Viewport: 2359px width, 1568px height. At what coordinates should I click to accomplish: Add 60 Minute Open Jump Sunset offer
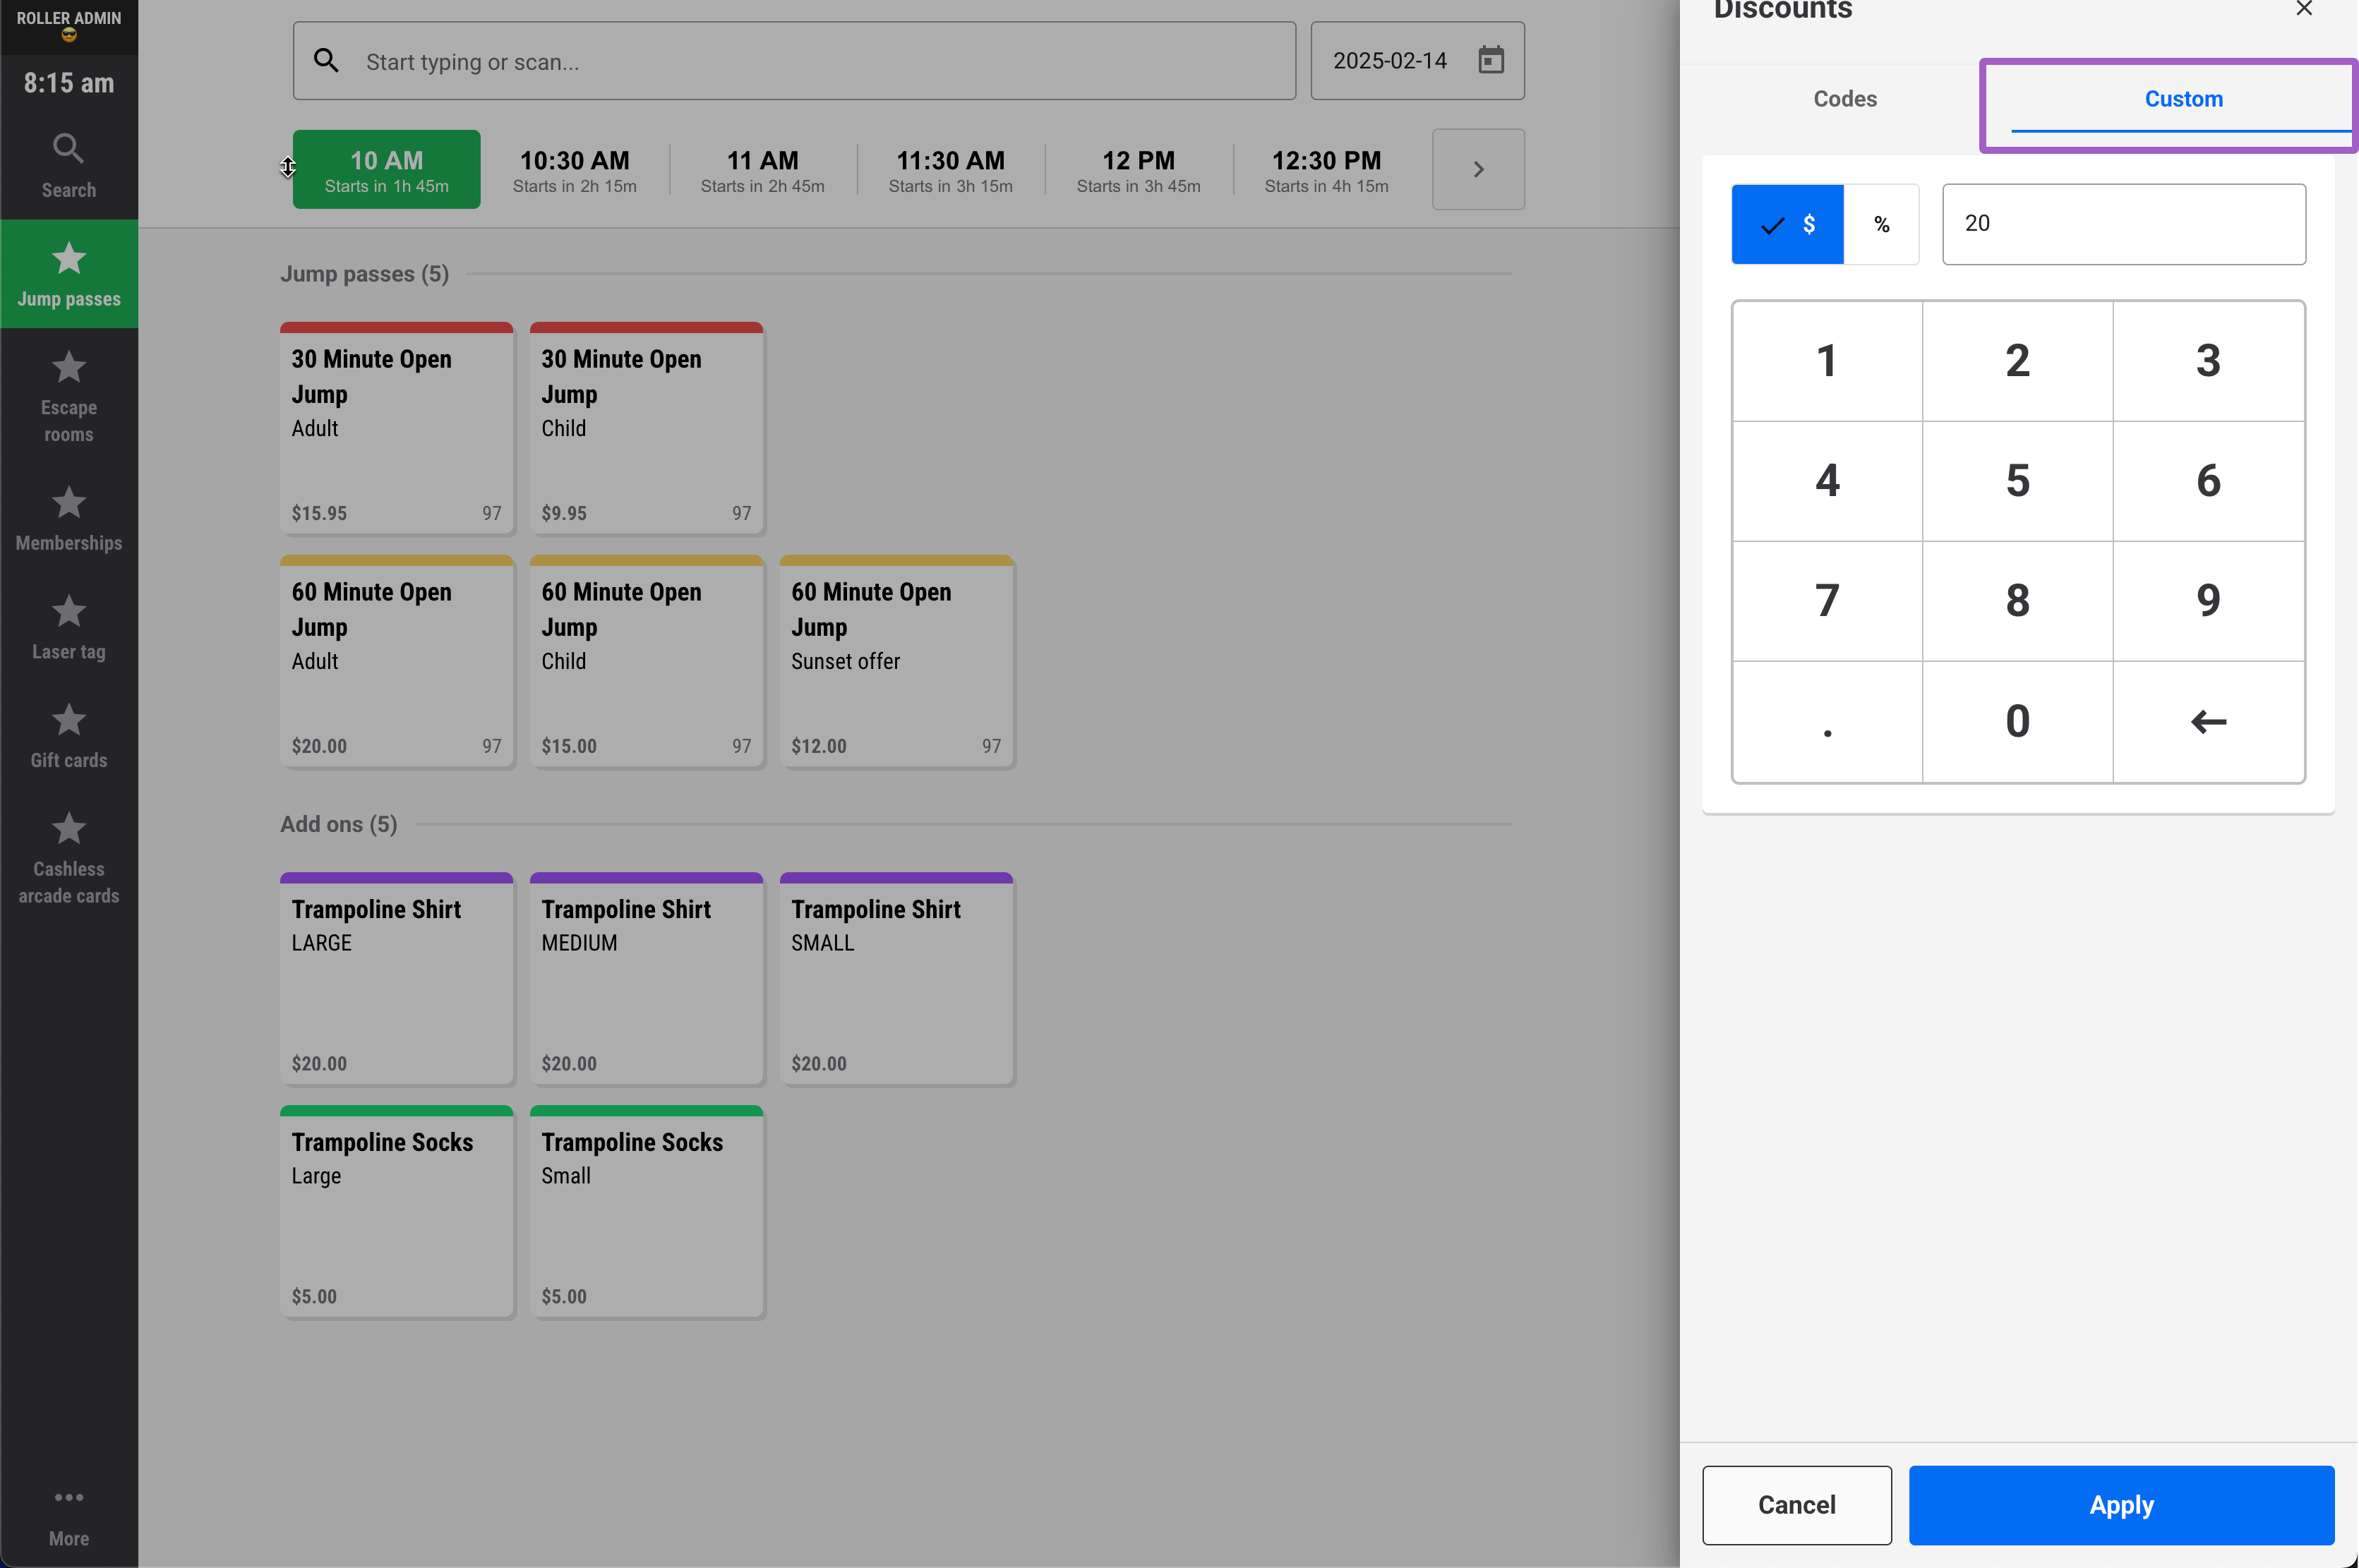[896, 661]
